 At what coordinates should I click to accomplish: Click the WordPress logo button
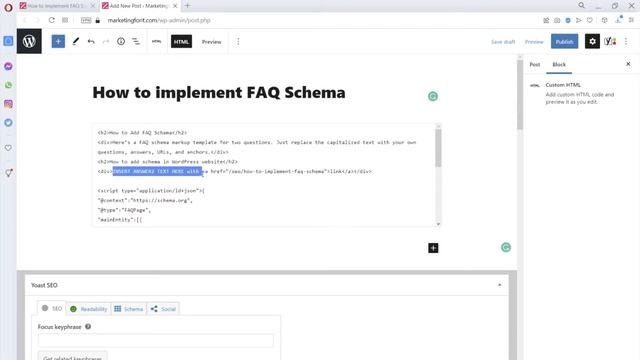pyautogui.click(x=29, y=41)
